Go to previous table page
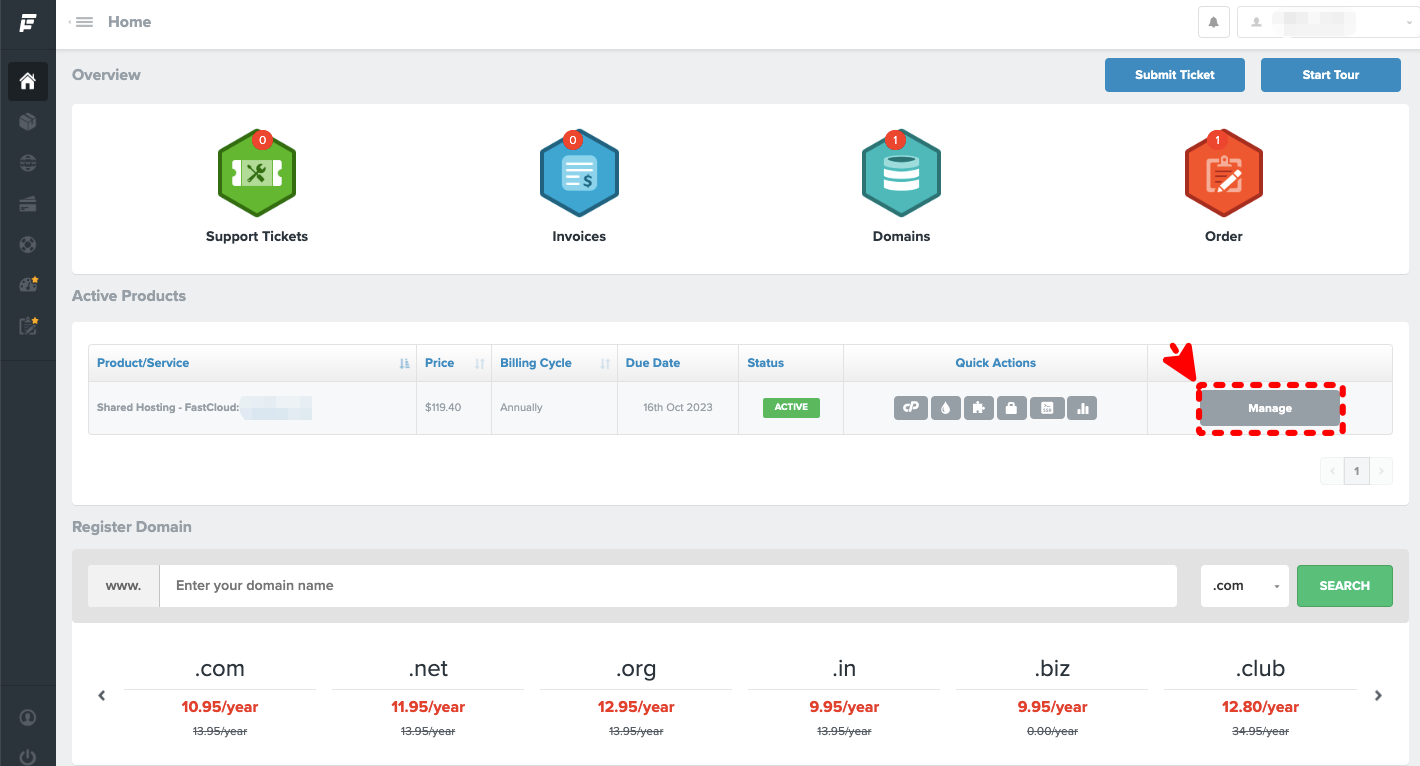1420x766 pixels. (1332, 471)
